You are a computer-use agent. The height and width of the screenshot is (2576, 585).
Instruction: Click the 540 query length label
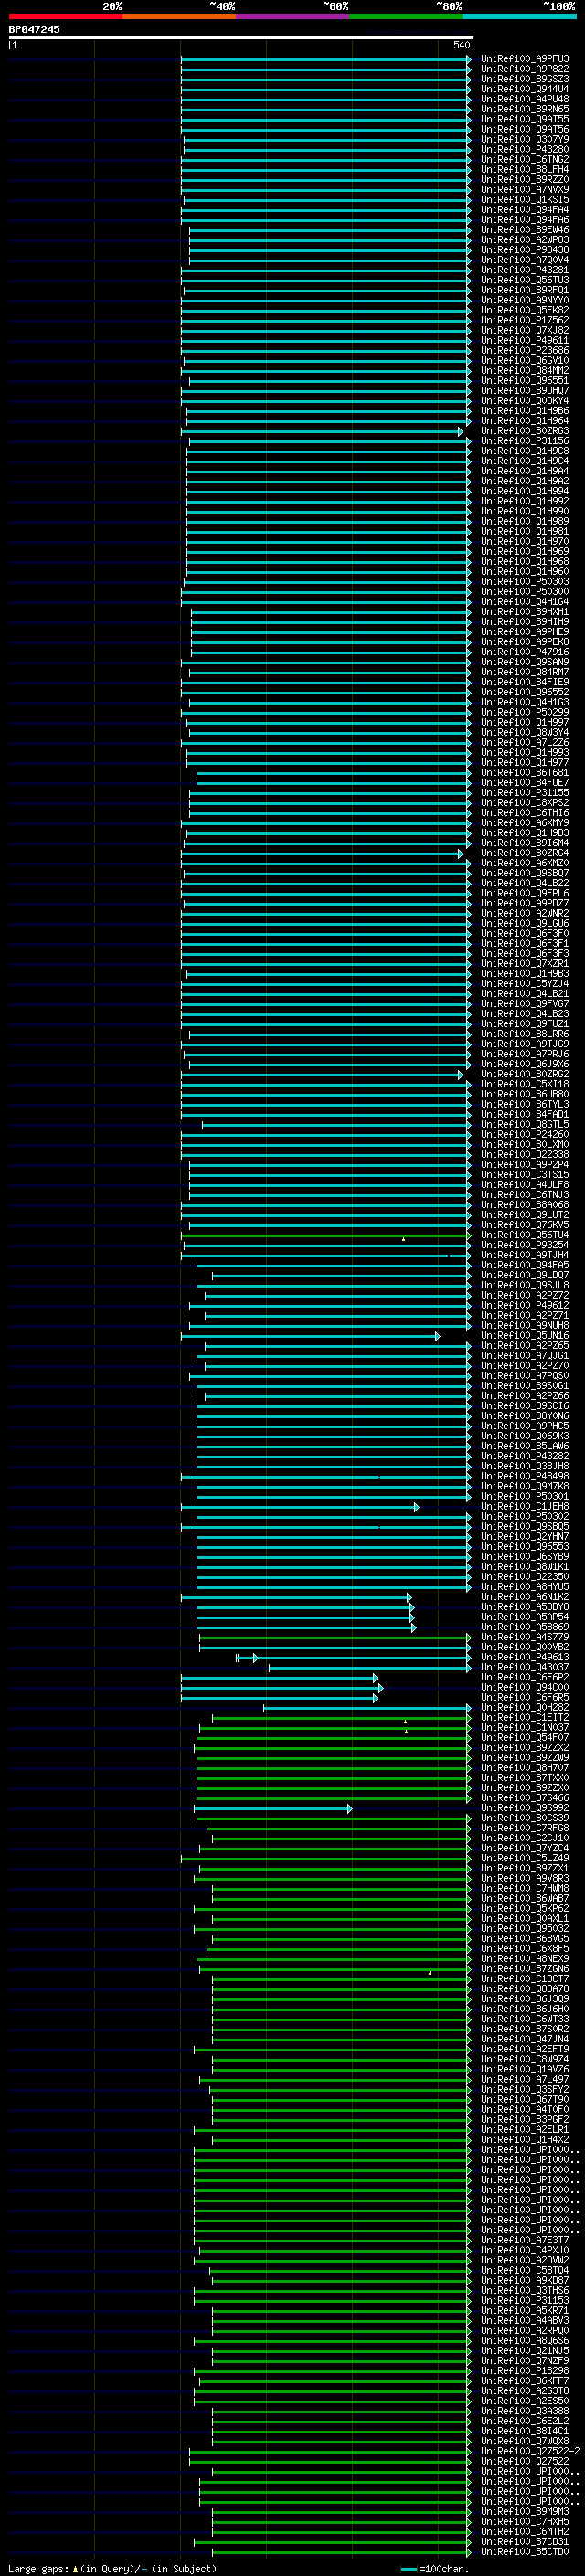[462, 45]
